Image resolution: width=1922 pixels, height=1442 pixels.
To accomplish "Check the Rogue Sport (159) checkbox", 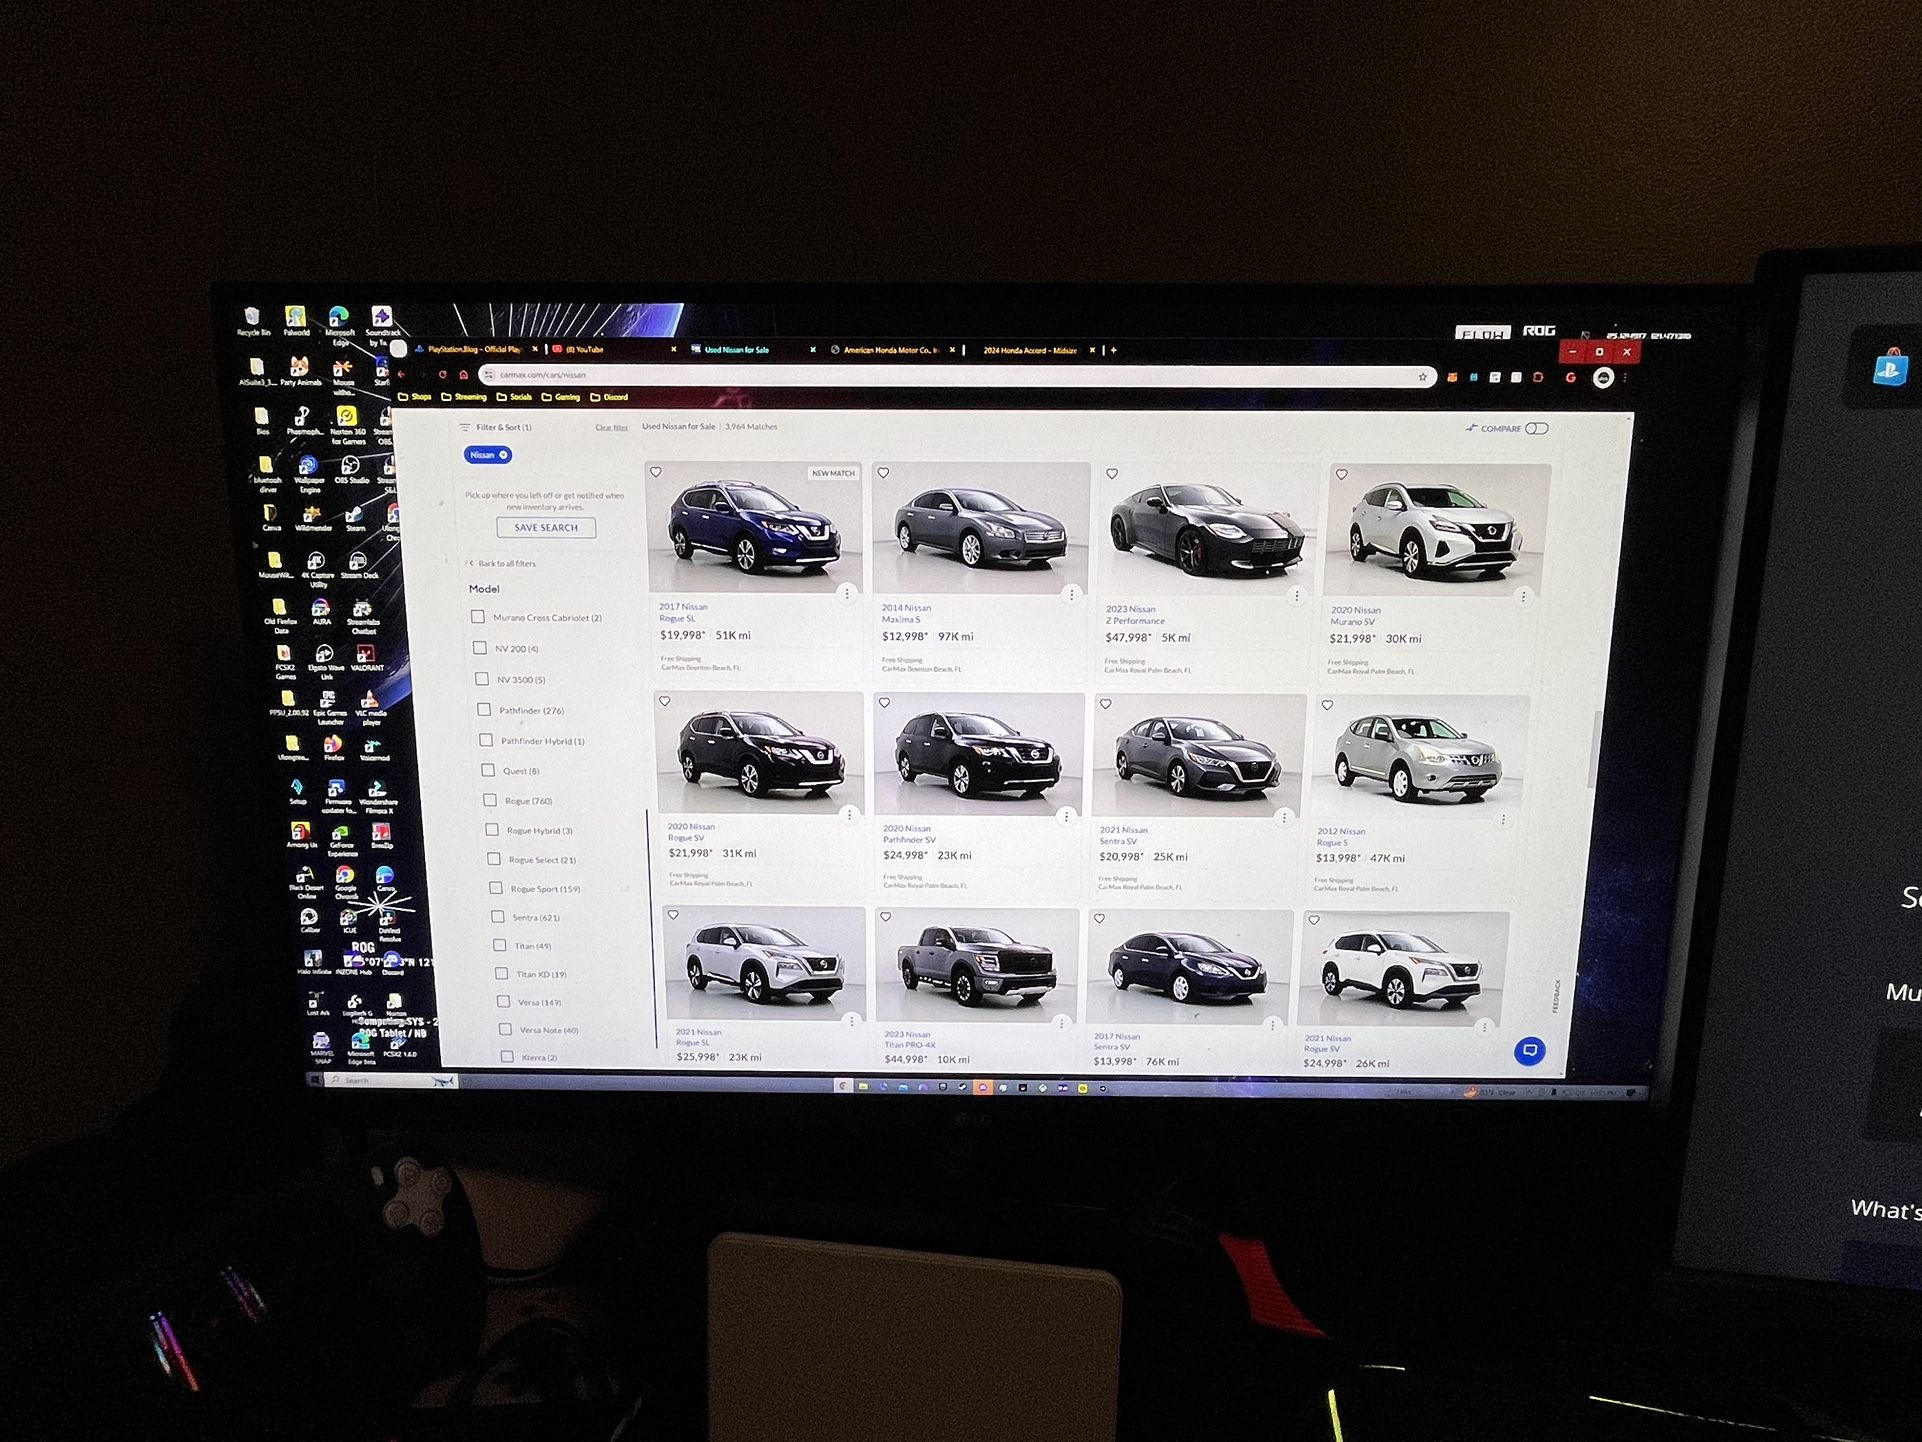I will pyautogui.click(x=496, y=888).
